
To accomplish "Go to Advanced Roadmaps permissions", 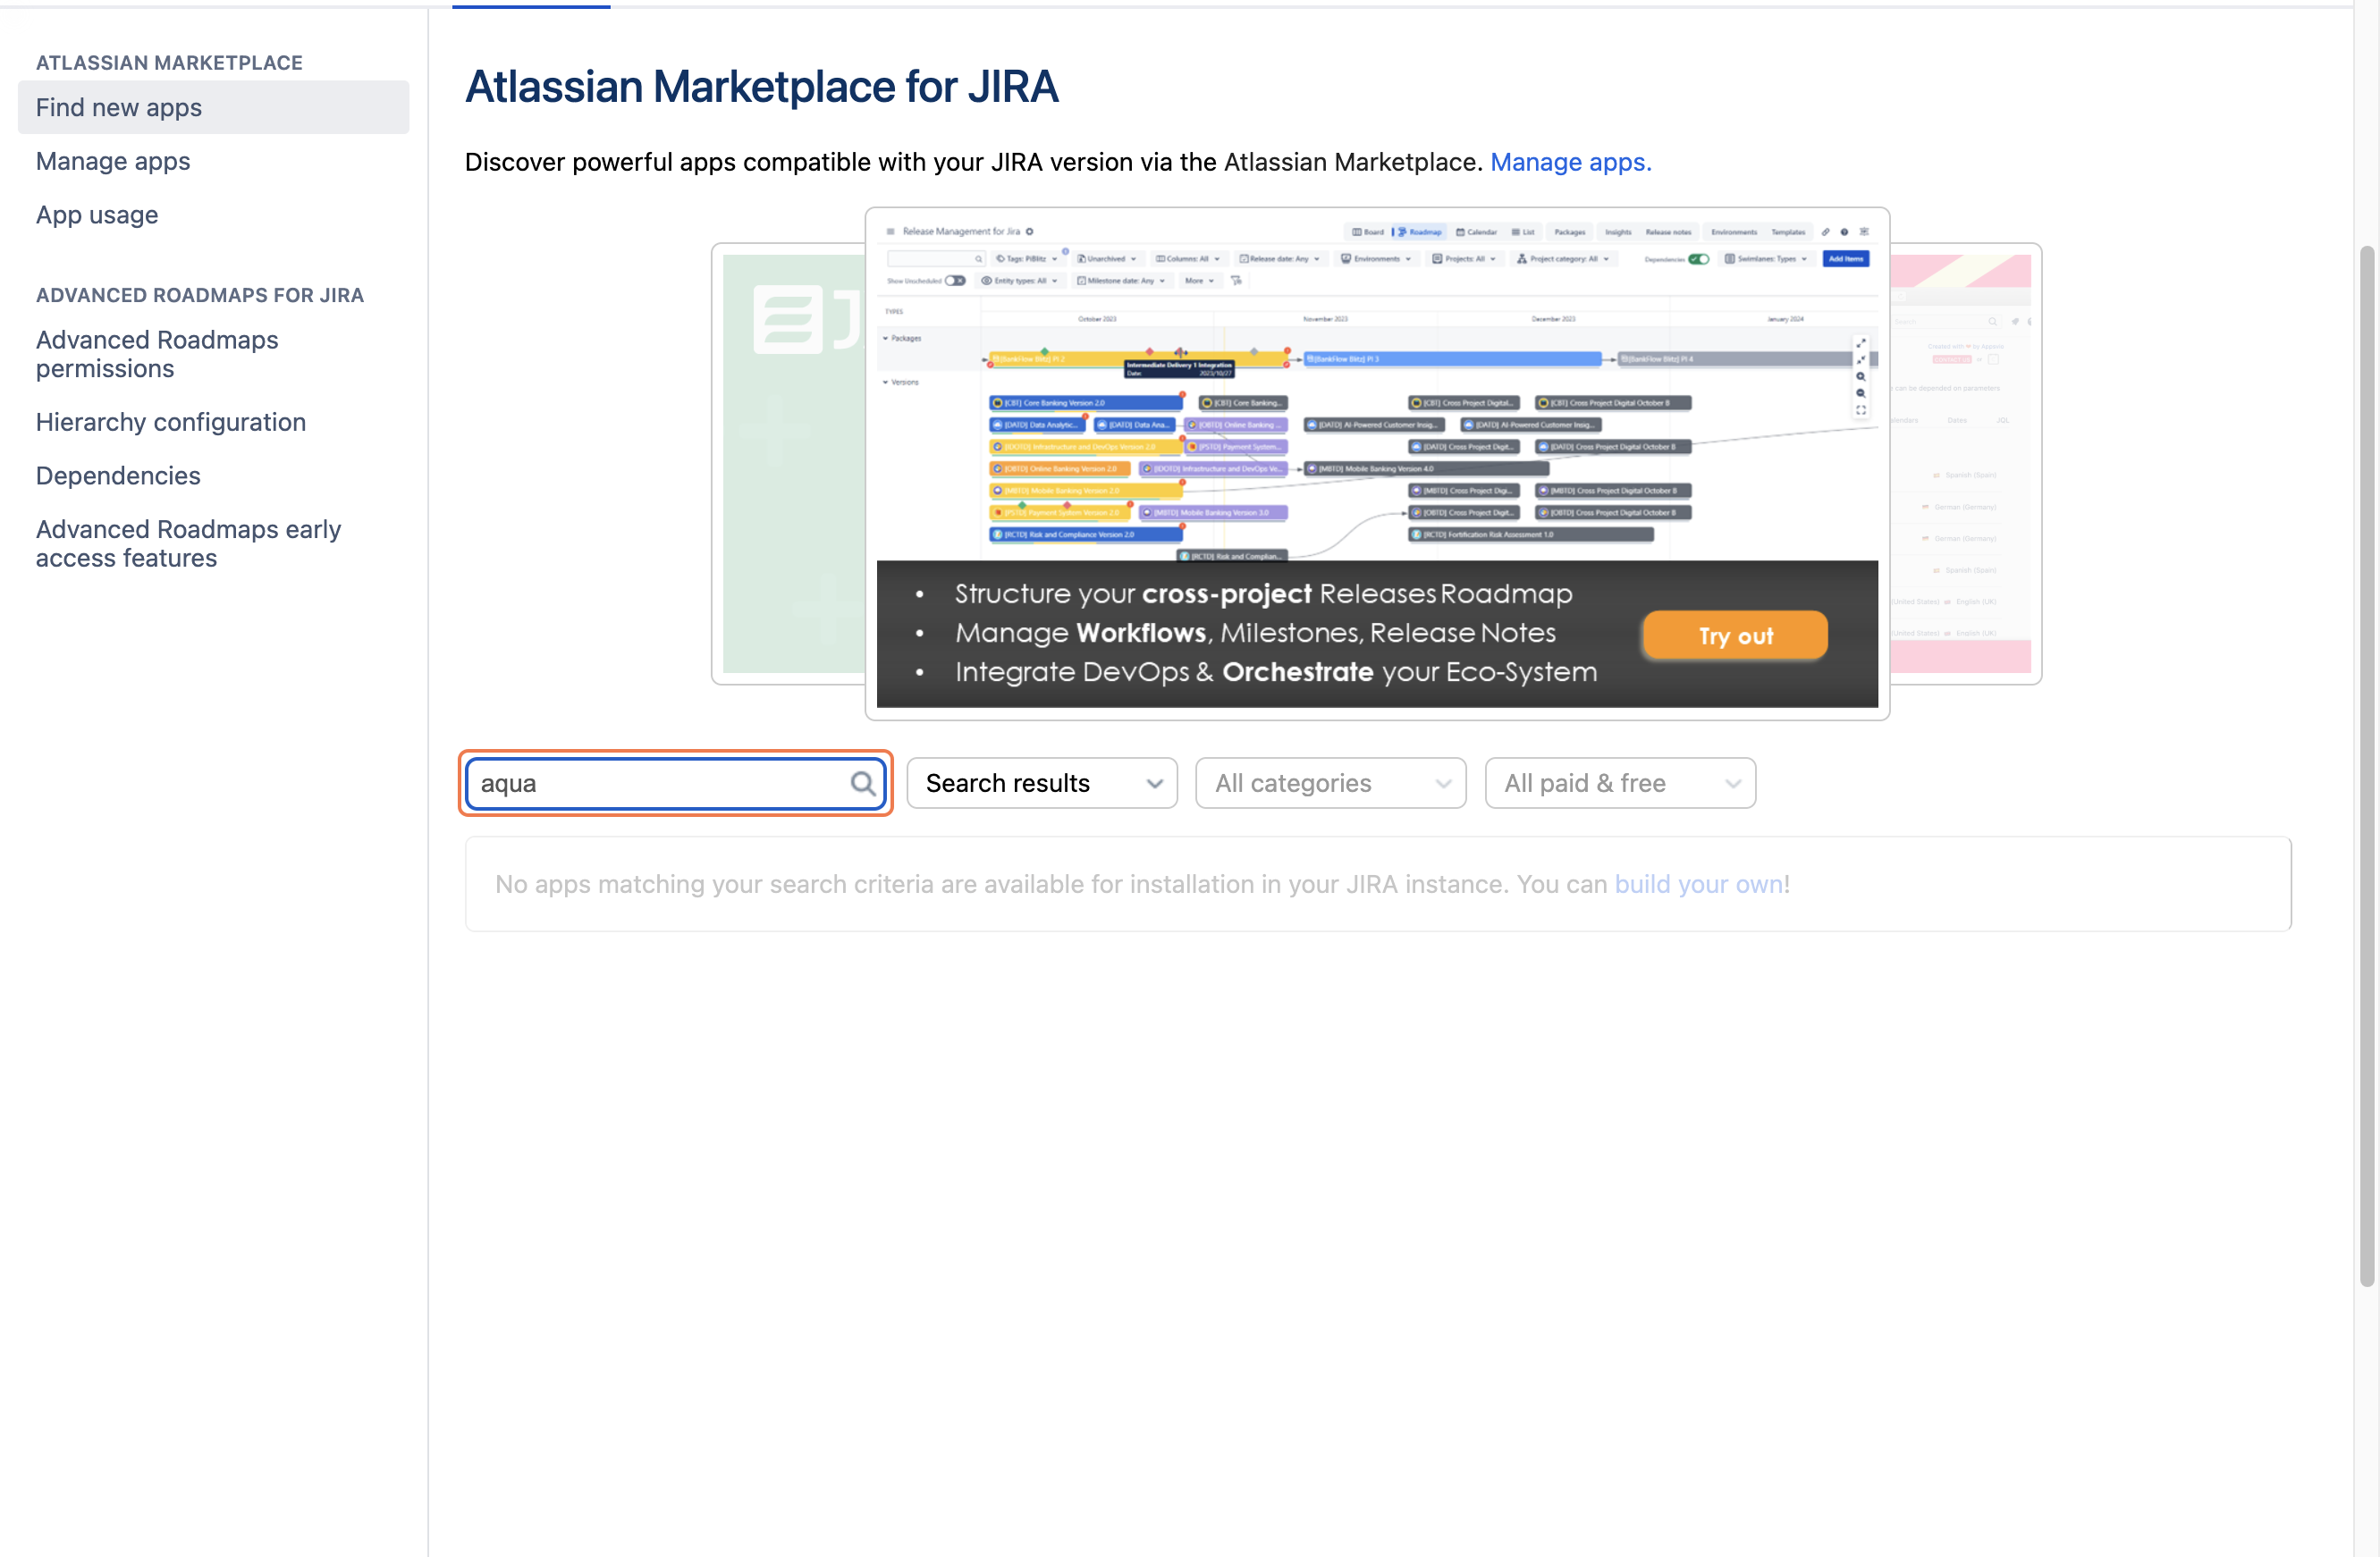I will (157, 354).
